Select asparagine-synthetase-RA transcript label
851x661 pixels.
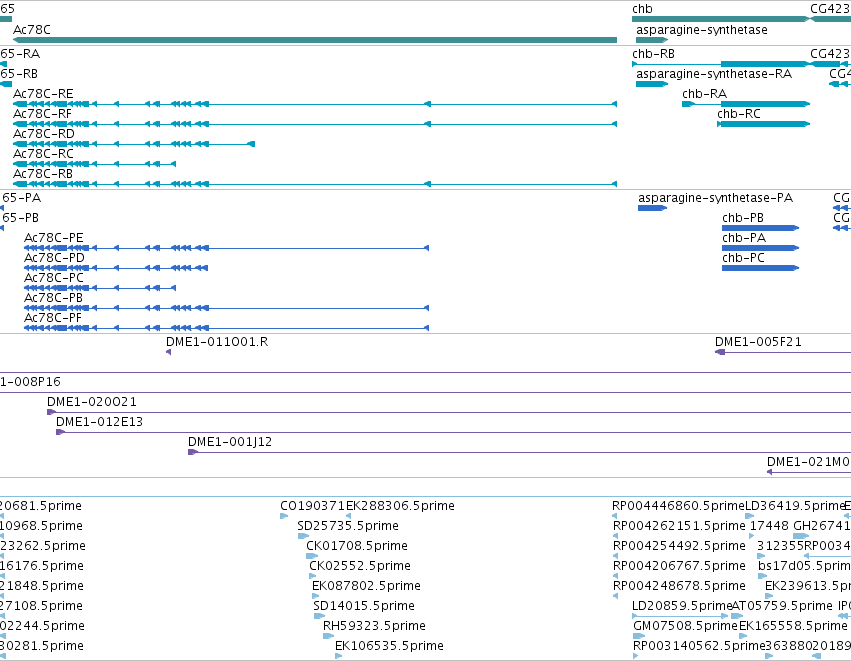714,74
